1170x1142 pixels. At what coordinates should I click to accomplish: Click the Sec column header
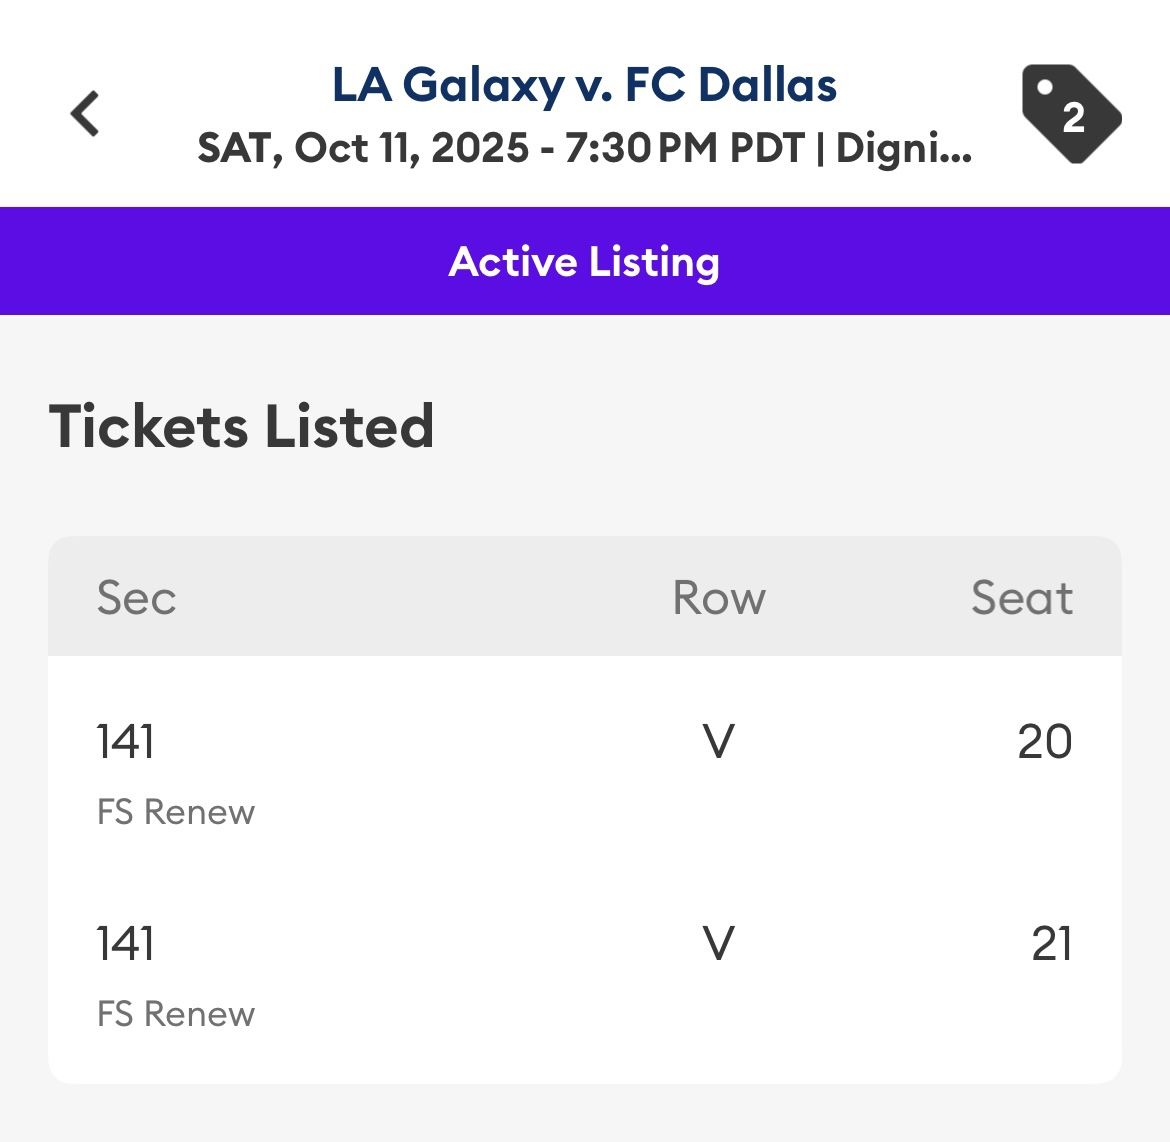(136, 598)
